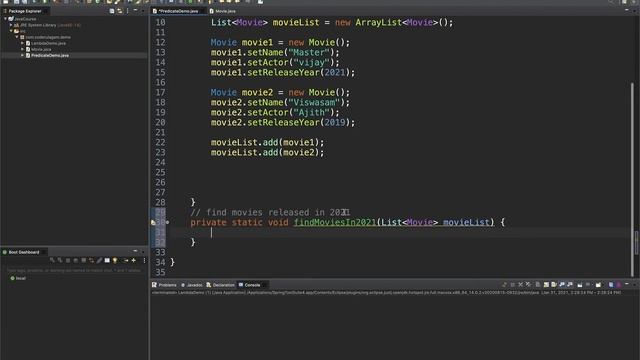Viewport: 640px width, 360px height.
Task: Click findMoviesIn2021 method name in editor
Action: point(335,222)
